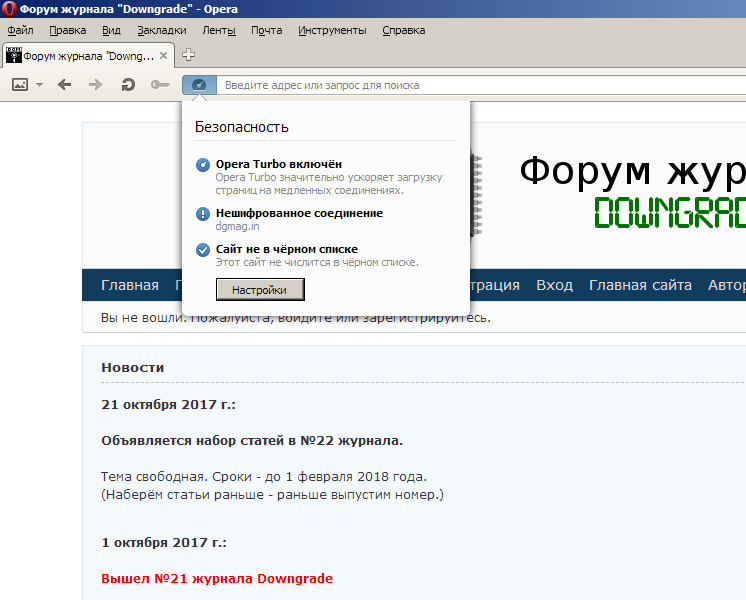Click the Back arrow navigation button

[x=65, y=85]
